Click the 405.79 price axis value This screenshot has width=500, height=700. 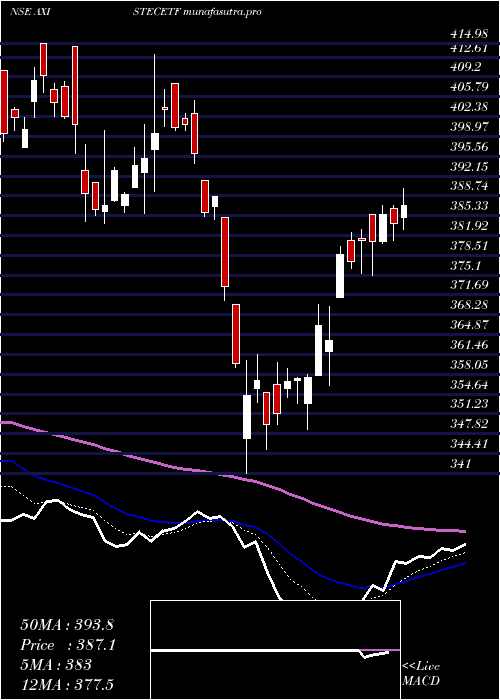[469, 87]
